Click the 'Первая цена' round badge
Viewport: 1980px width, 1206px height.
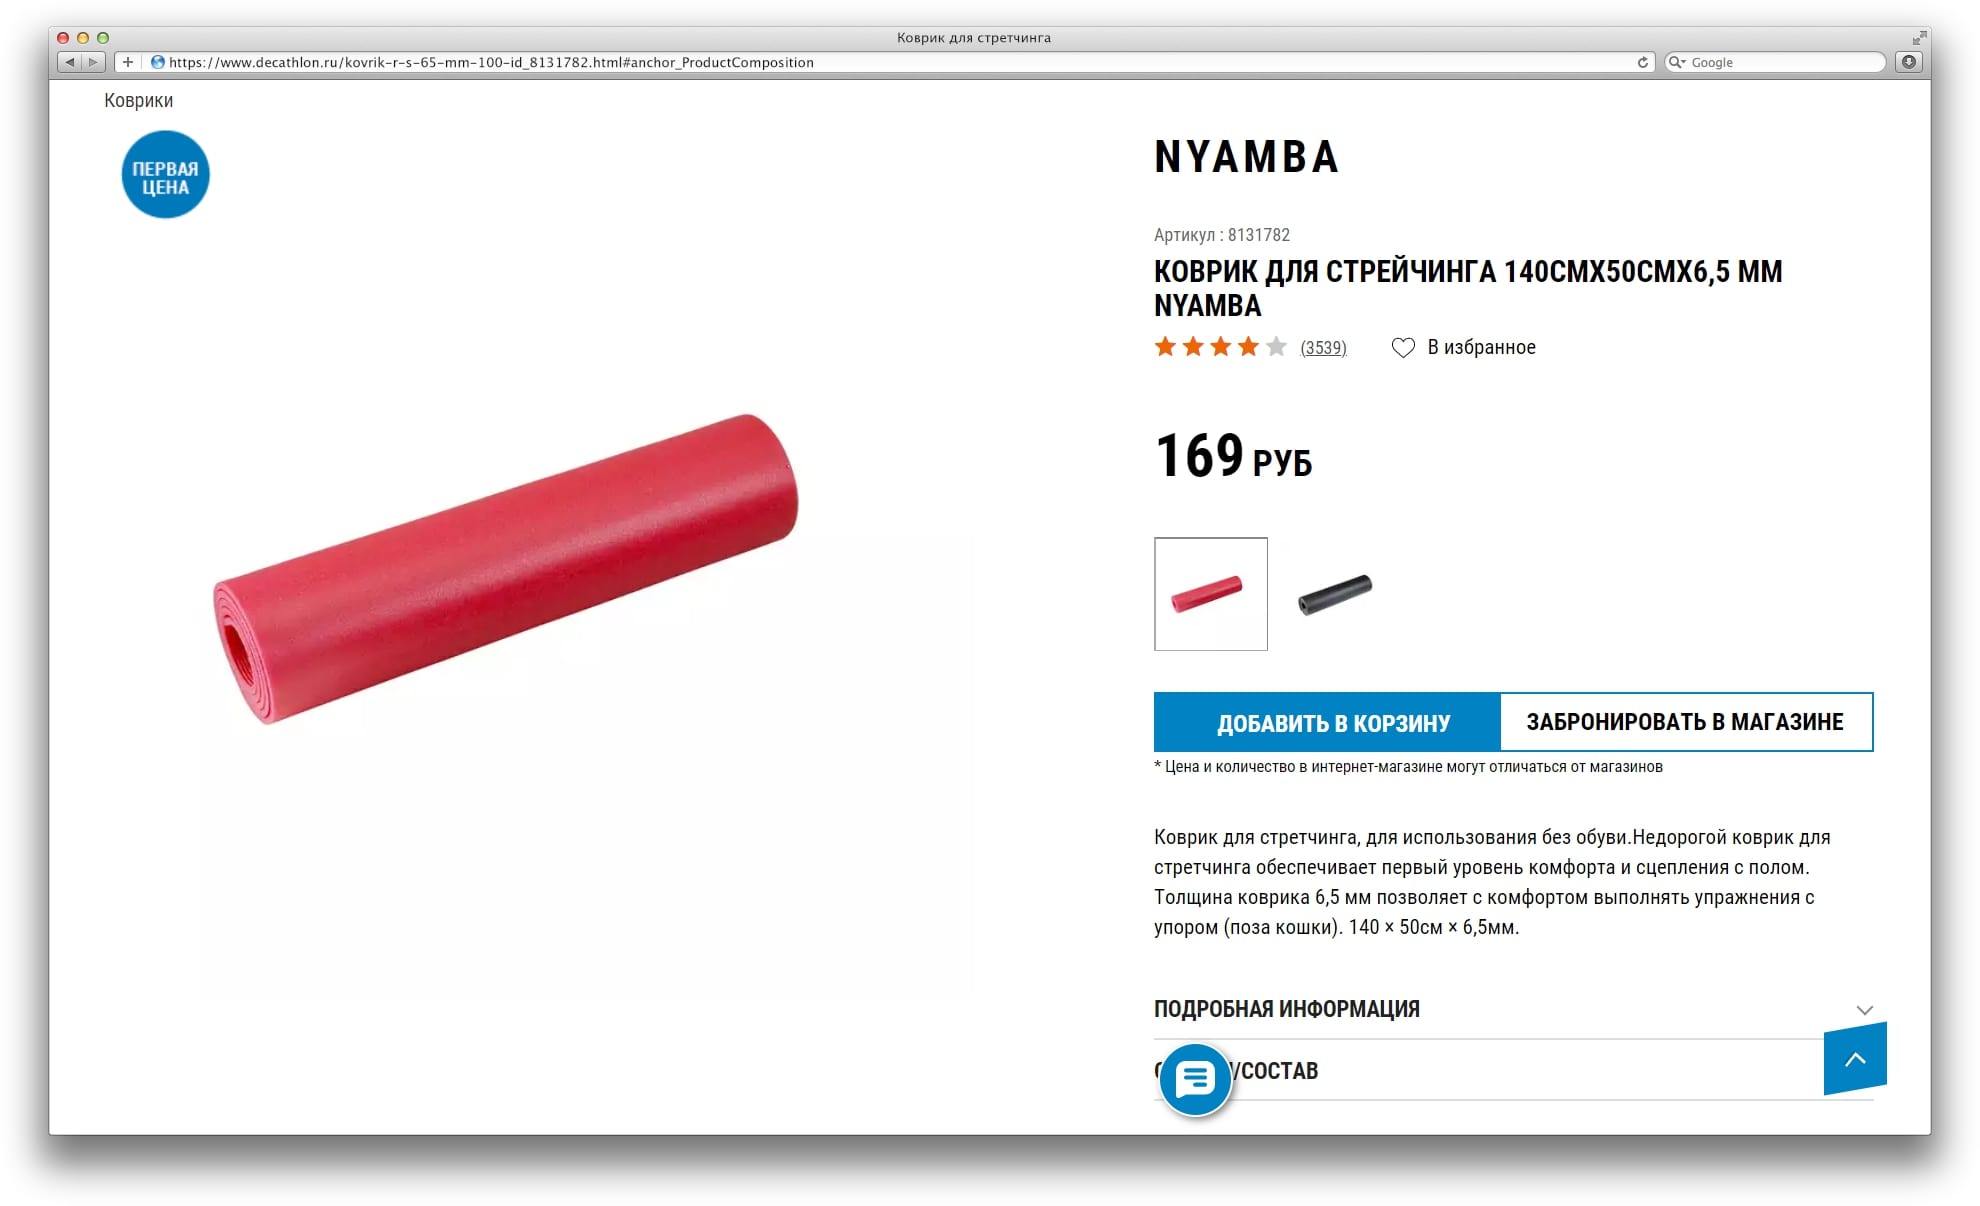pos(165,175)
